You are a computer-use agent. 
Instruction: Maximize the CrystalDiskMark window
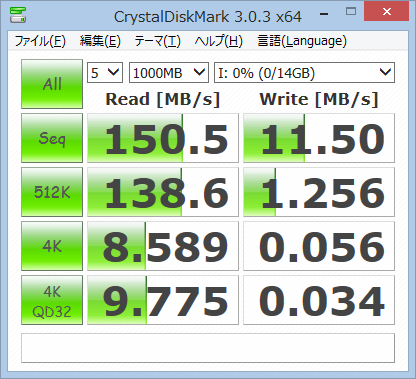pyautogui.click(x=351, y=12)
